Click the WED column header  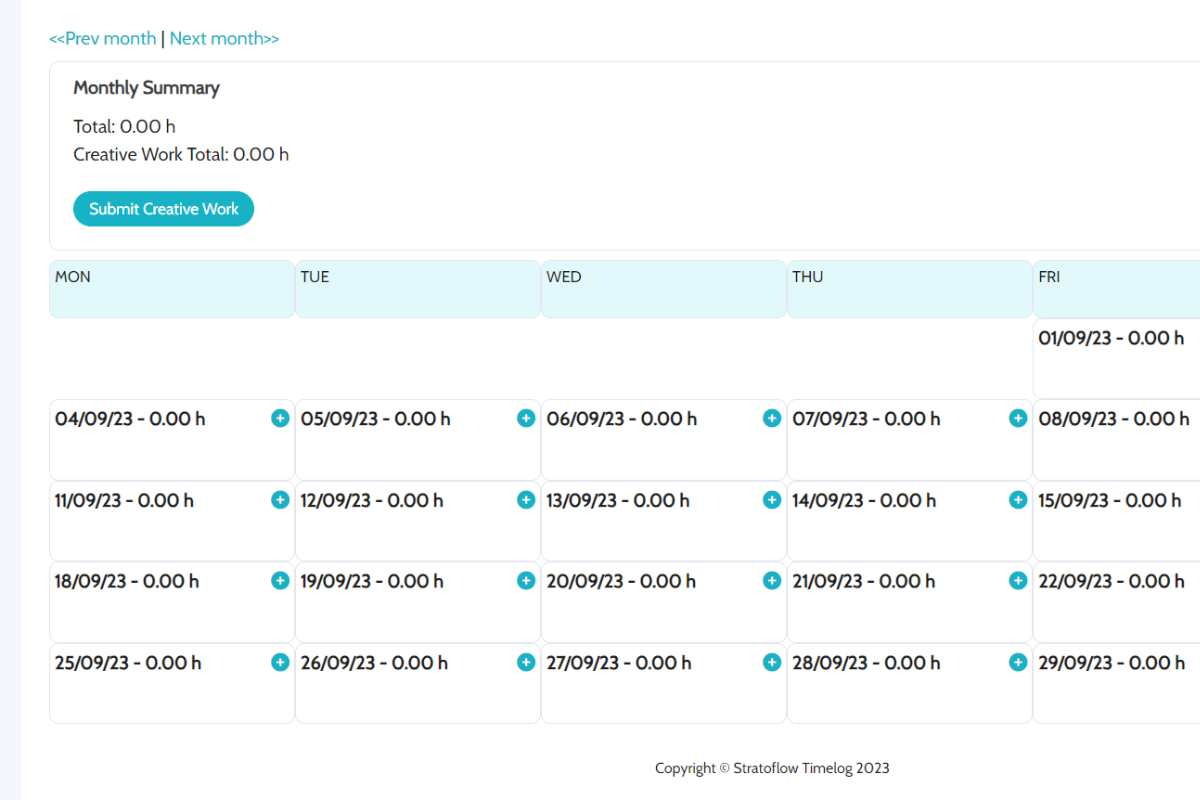(x=664, y=289)
